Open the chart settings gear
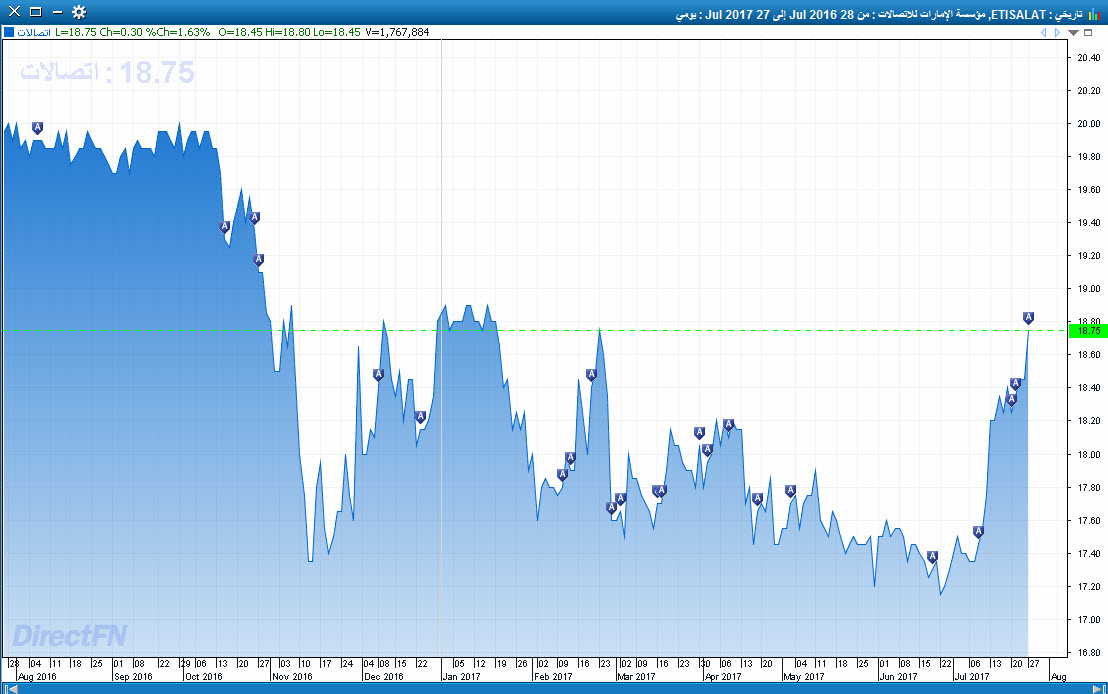 coord(78,13)
